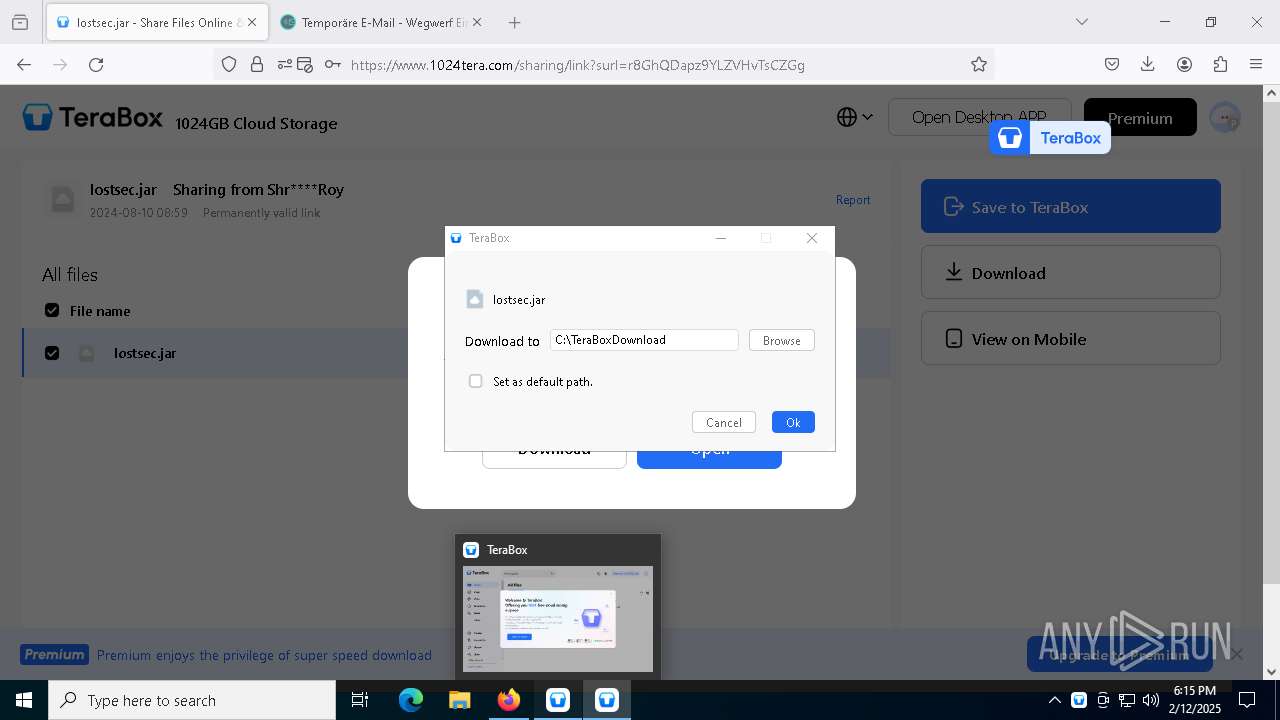Open File Explorer from taskbar
Screen dimensions: 1280x720
pos(459,700)
